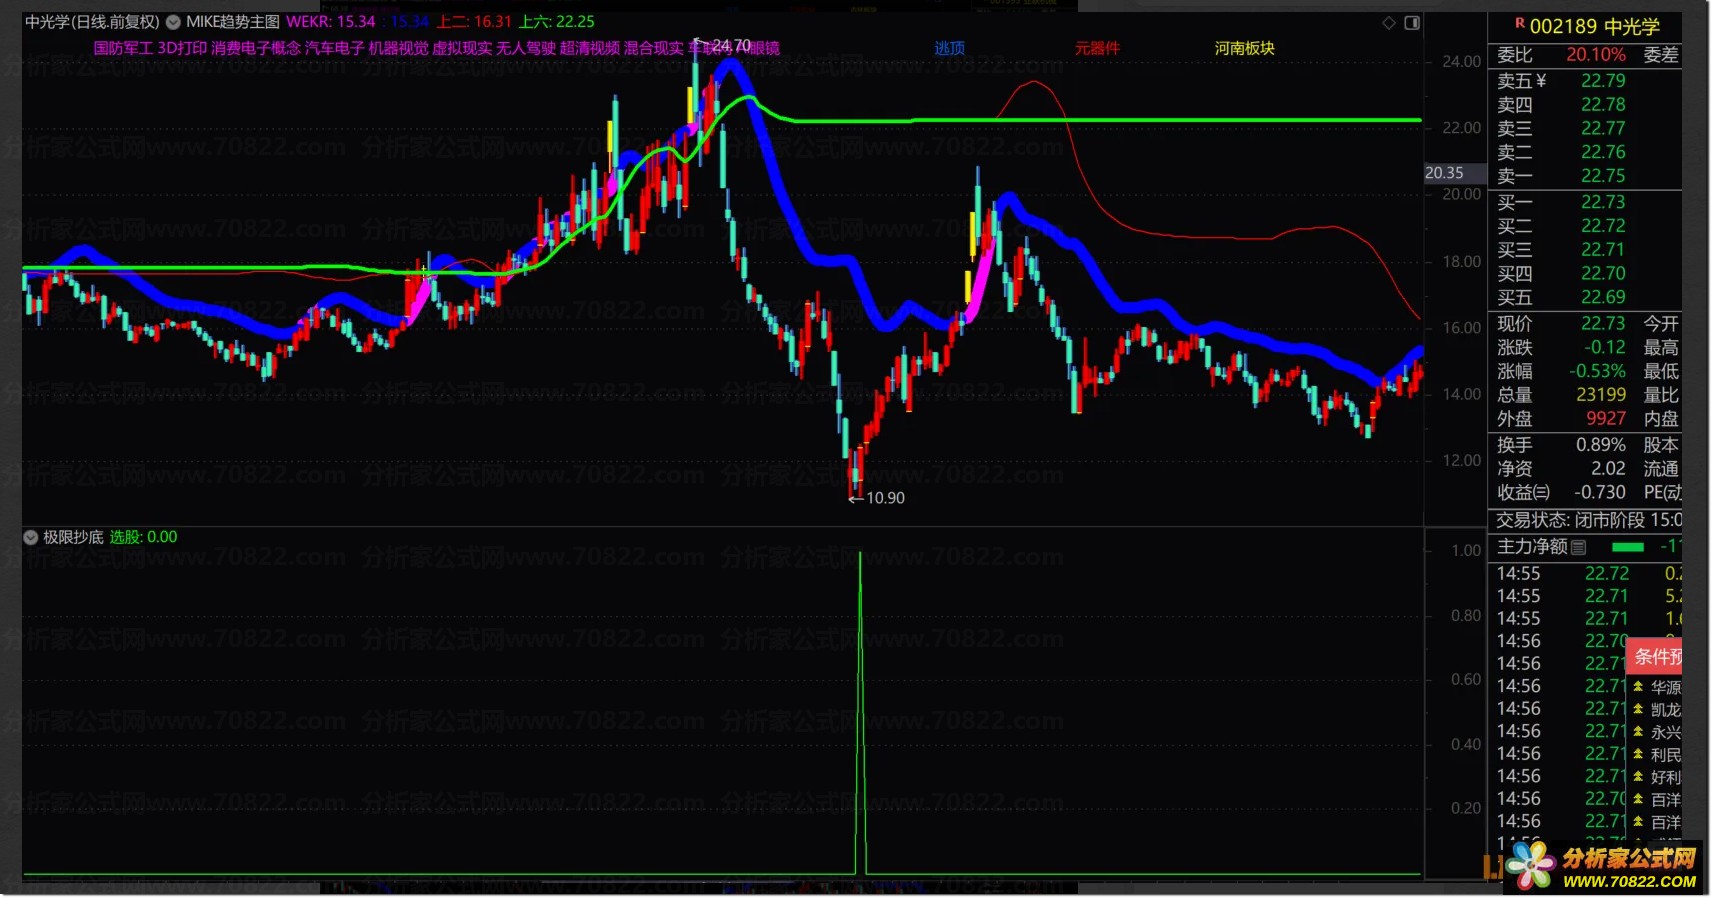Click the 换手 value 0.89%
This screenshot has width=1713, height=898.
click(x=1601, y=445)
